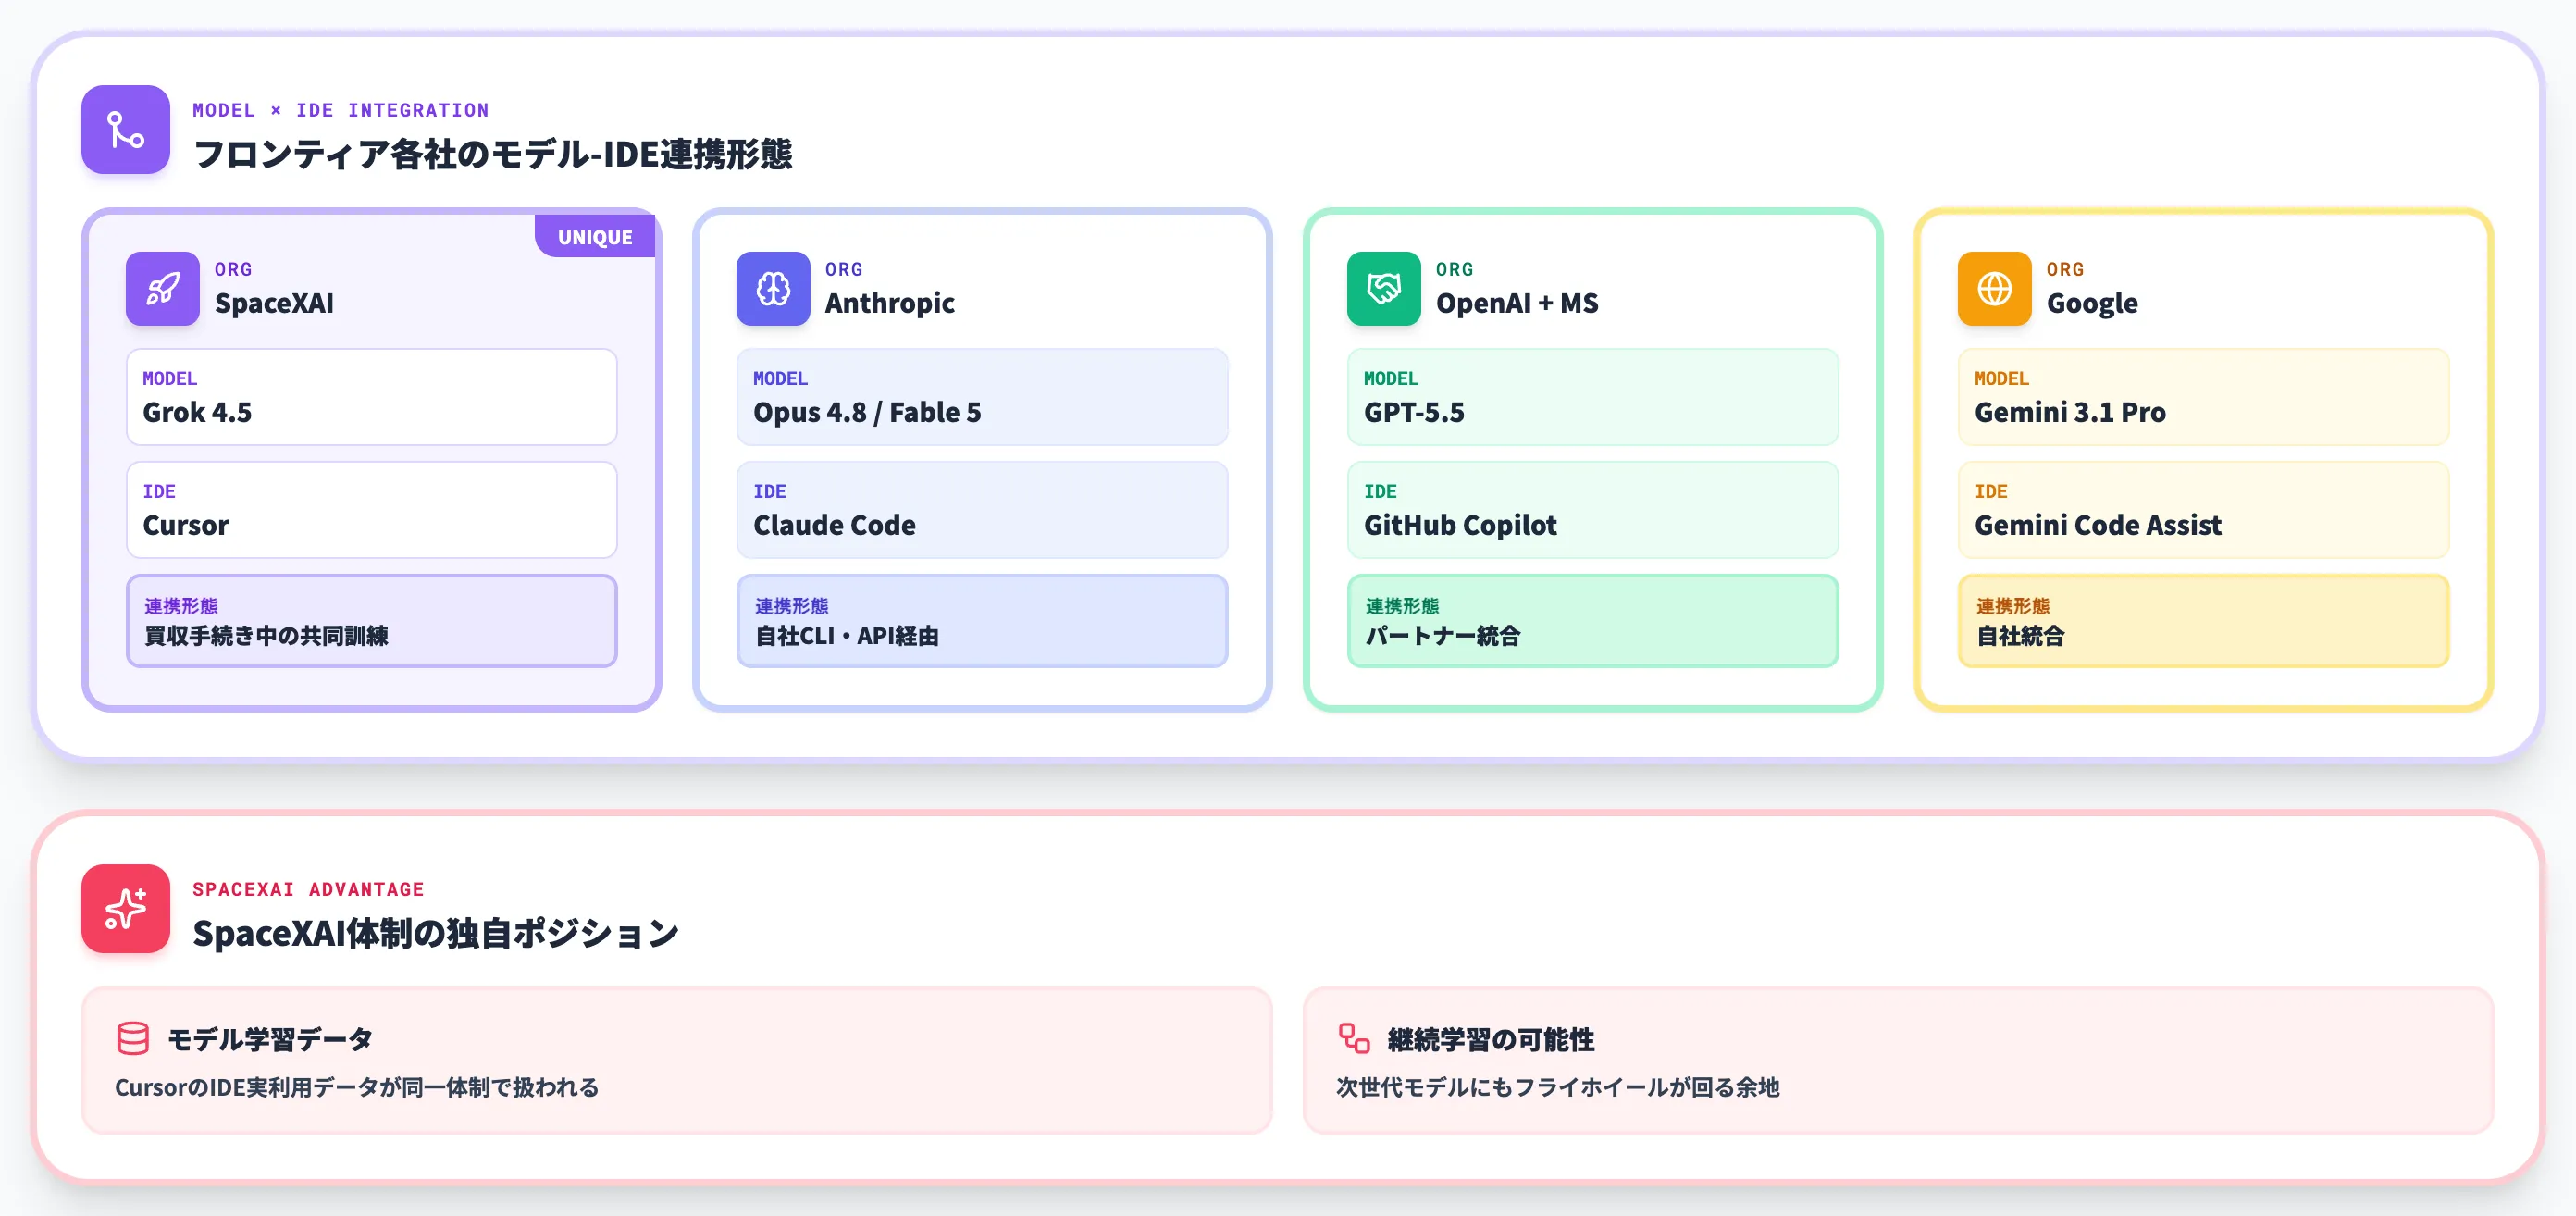Click the text CursorのIDE実利用データが同一体制で扱われる

click(357, 1087)
